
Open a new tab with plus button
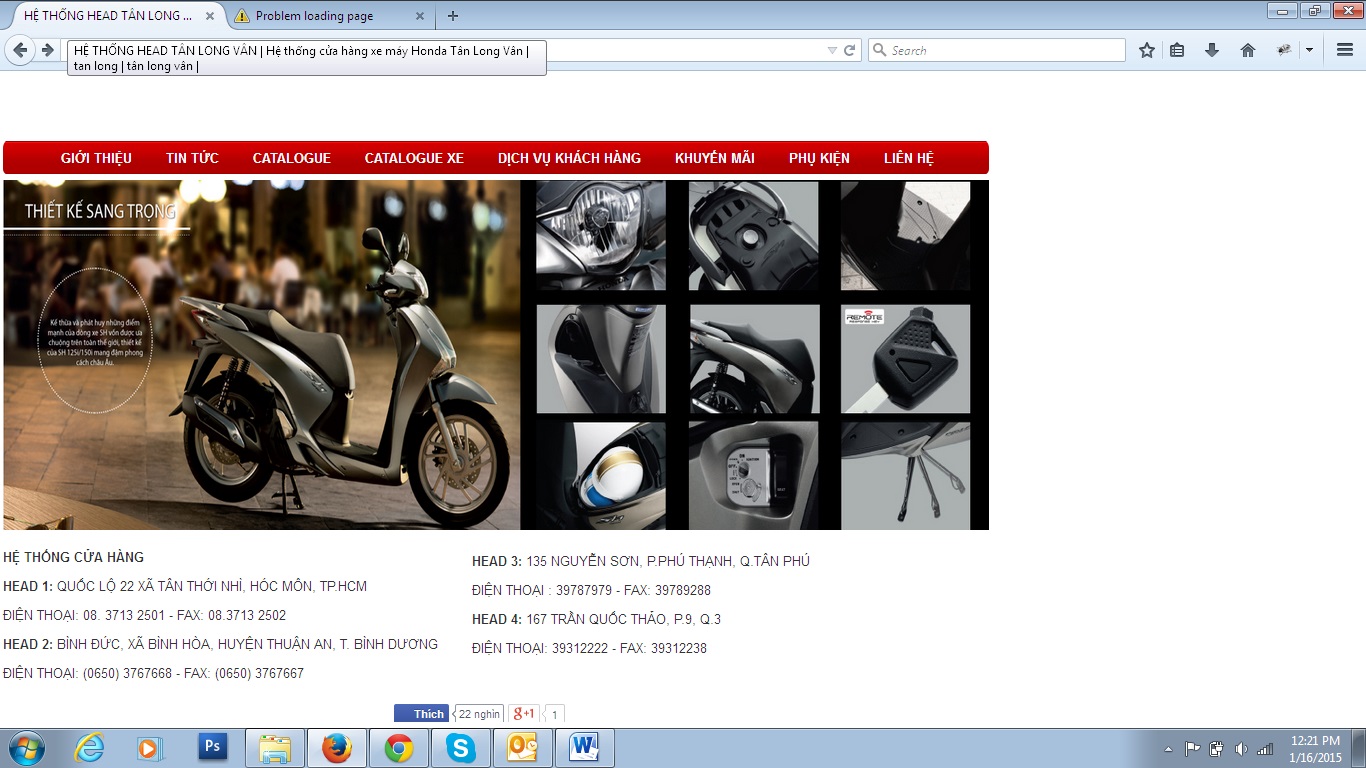pyautogui.click(x=453, y=16)
